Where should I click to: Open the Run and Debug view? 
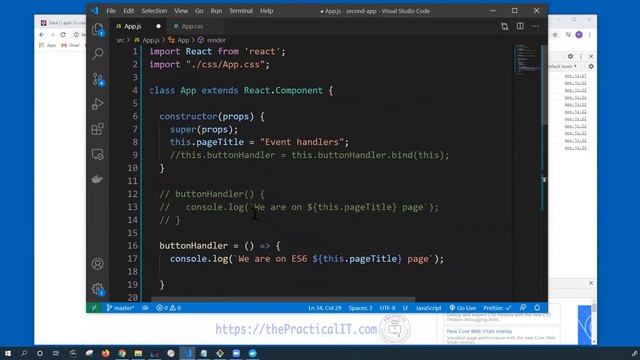[98, 104]
